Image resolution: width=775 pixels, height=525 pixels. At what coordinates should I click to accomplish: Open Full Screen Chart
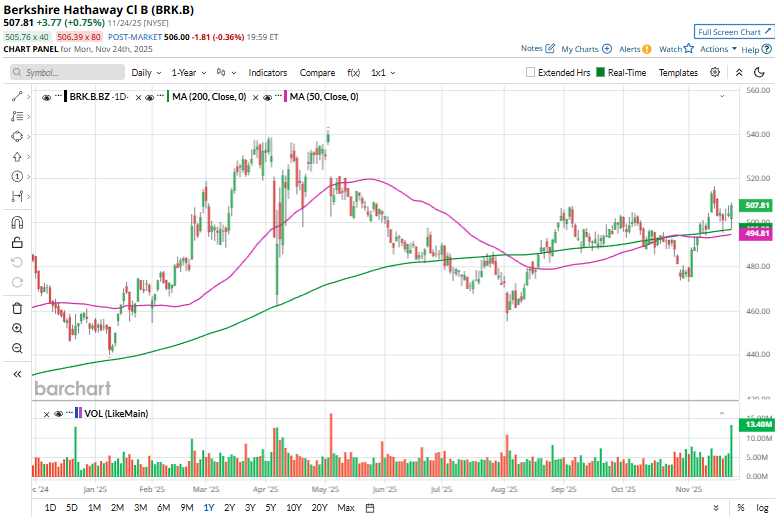pyautogui.click(x=733, y=32)
